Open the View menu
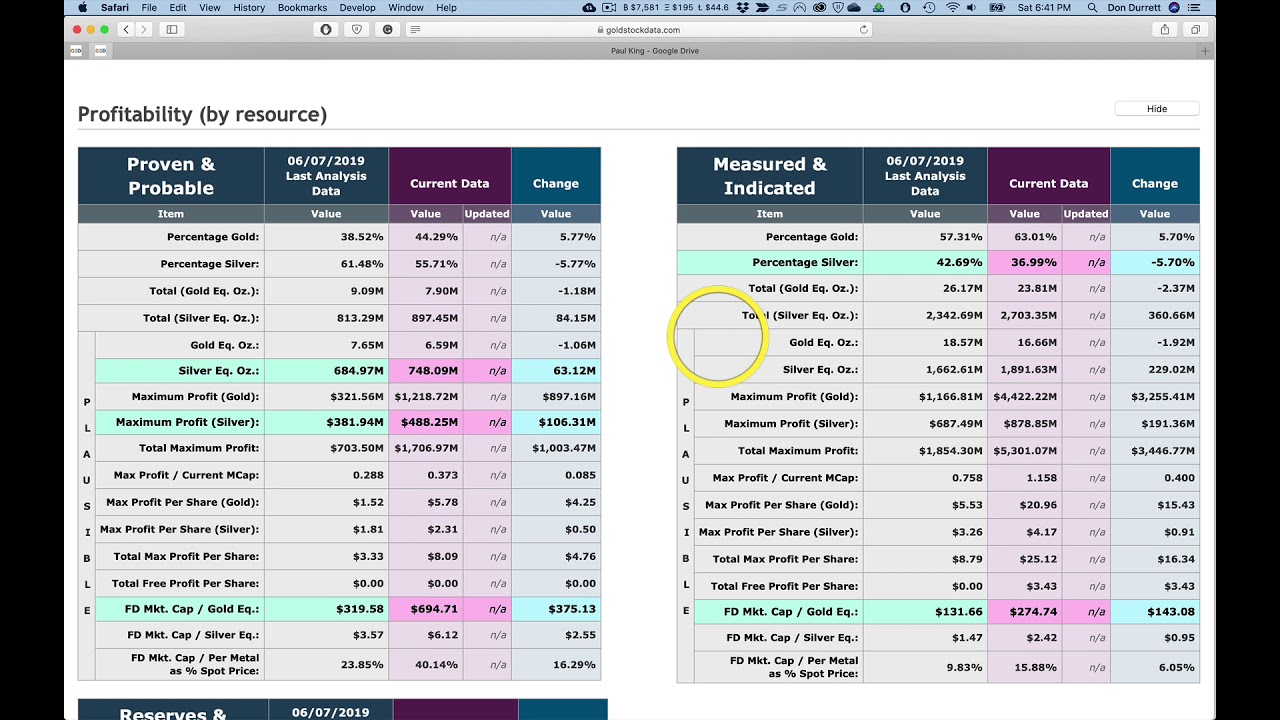Image resolution: width=1280 pixels, height=720 pixels. click(x=210, y=7)
